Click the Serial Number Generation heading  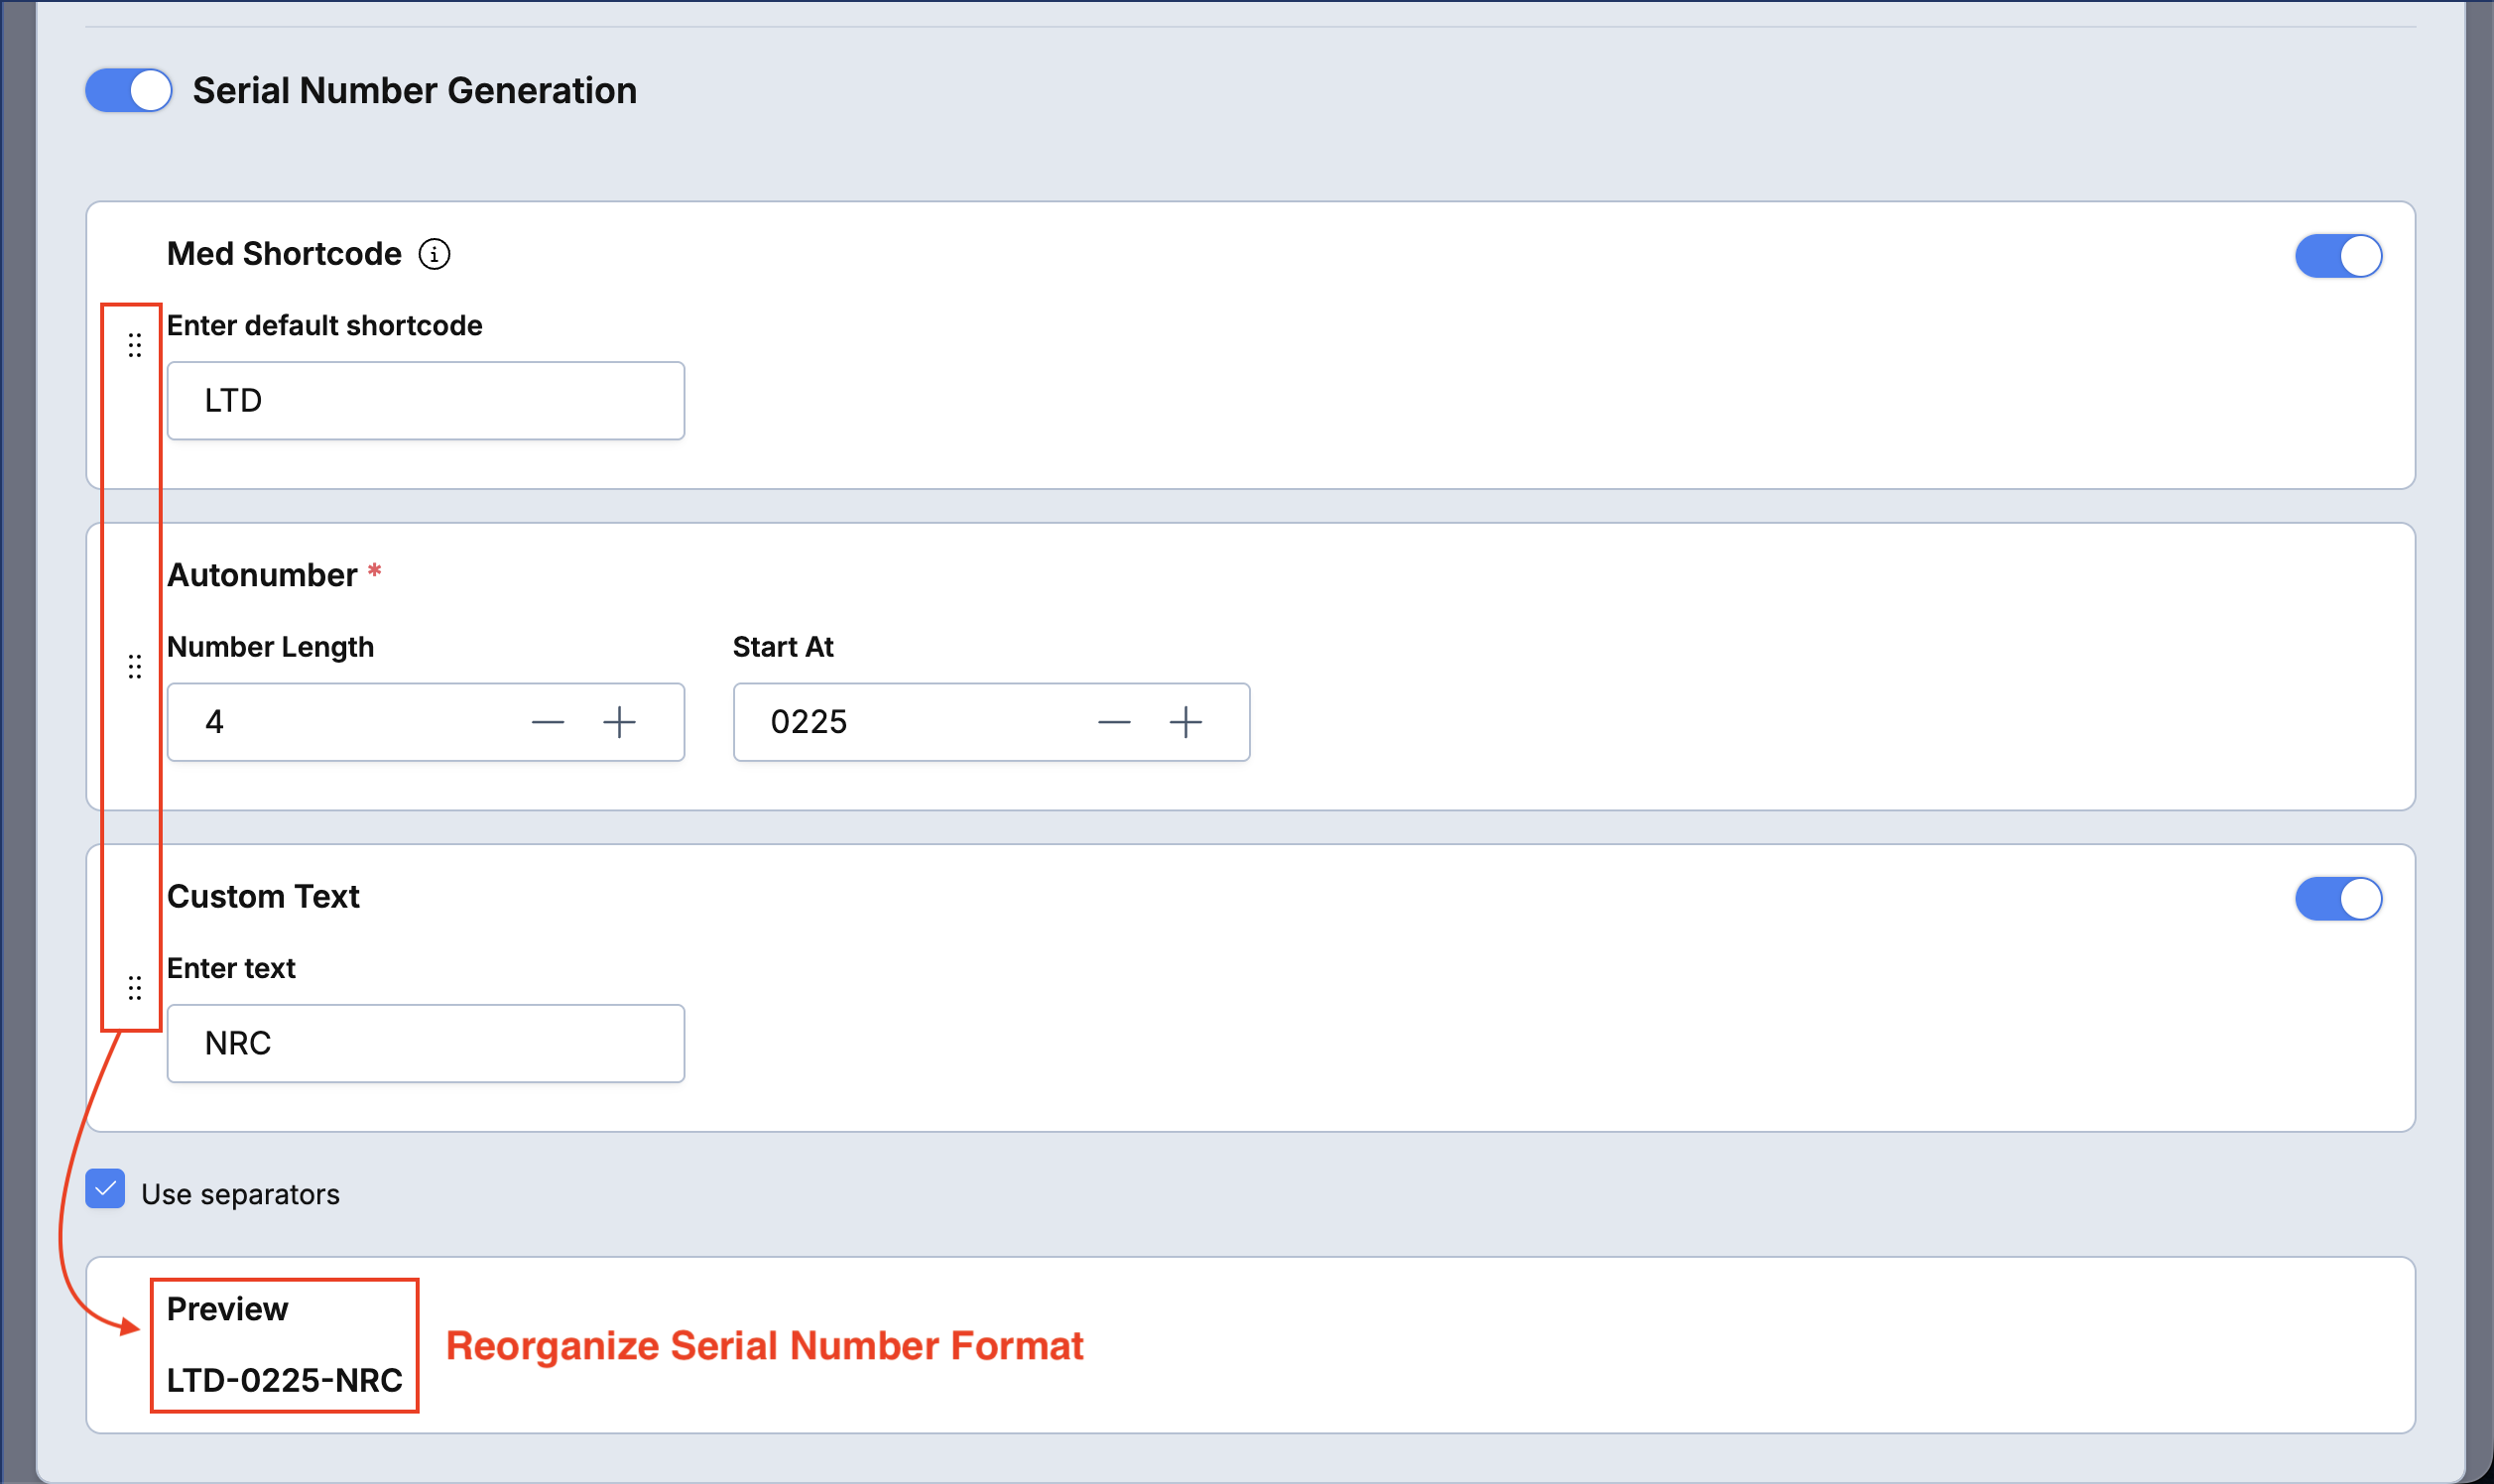415,91
